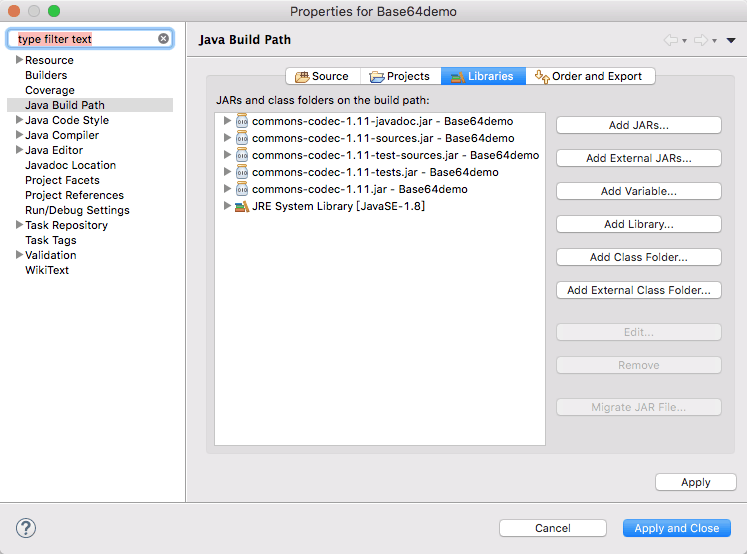This screenshot has width=747, height=554.
Task: Expand commons-codec-1.11.jar entry
Action: [227, 189]
